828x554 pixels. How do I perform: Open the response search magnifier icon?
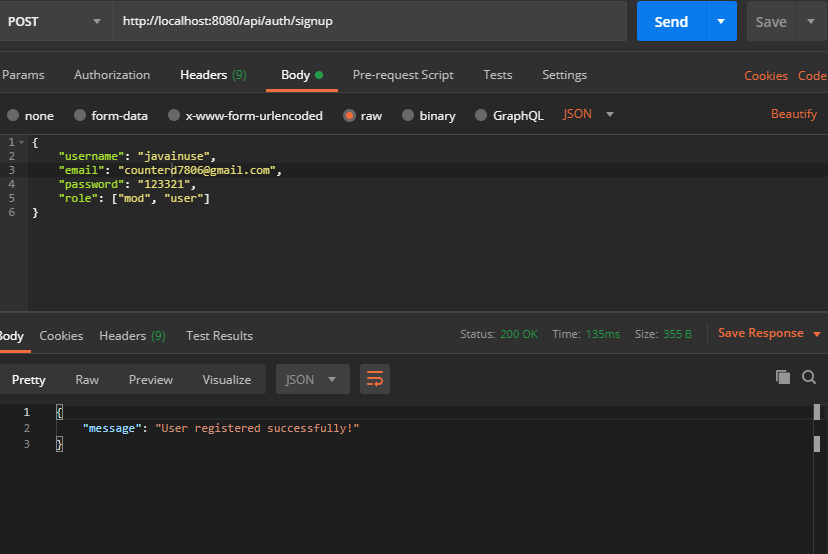click(808, 377)
